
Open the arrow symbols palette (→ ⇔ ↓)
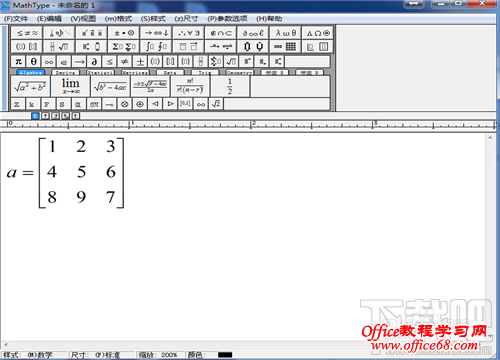tap(156, 33)
